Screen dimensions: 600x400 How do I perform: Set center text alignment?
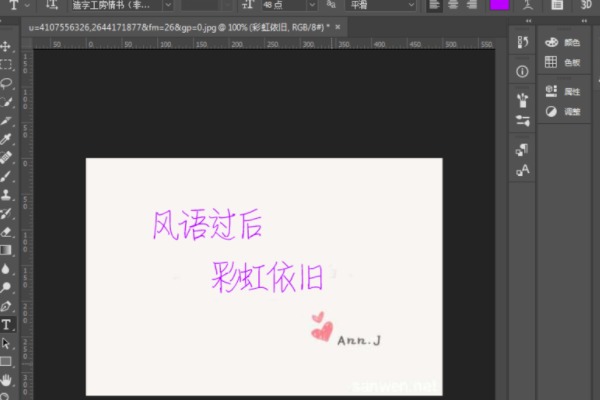coord(453,5)
